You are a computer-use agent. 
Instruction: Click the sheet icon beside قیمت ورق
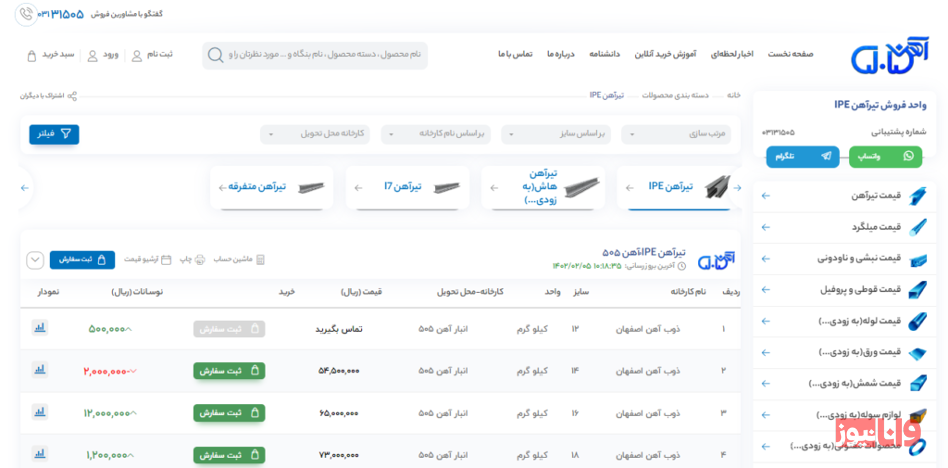coord(918,353)
